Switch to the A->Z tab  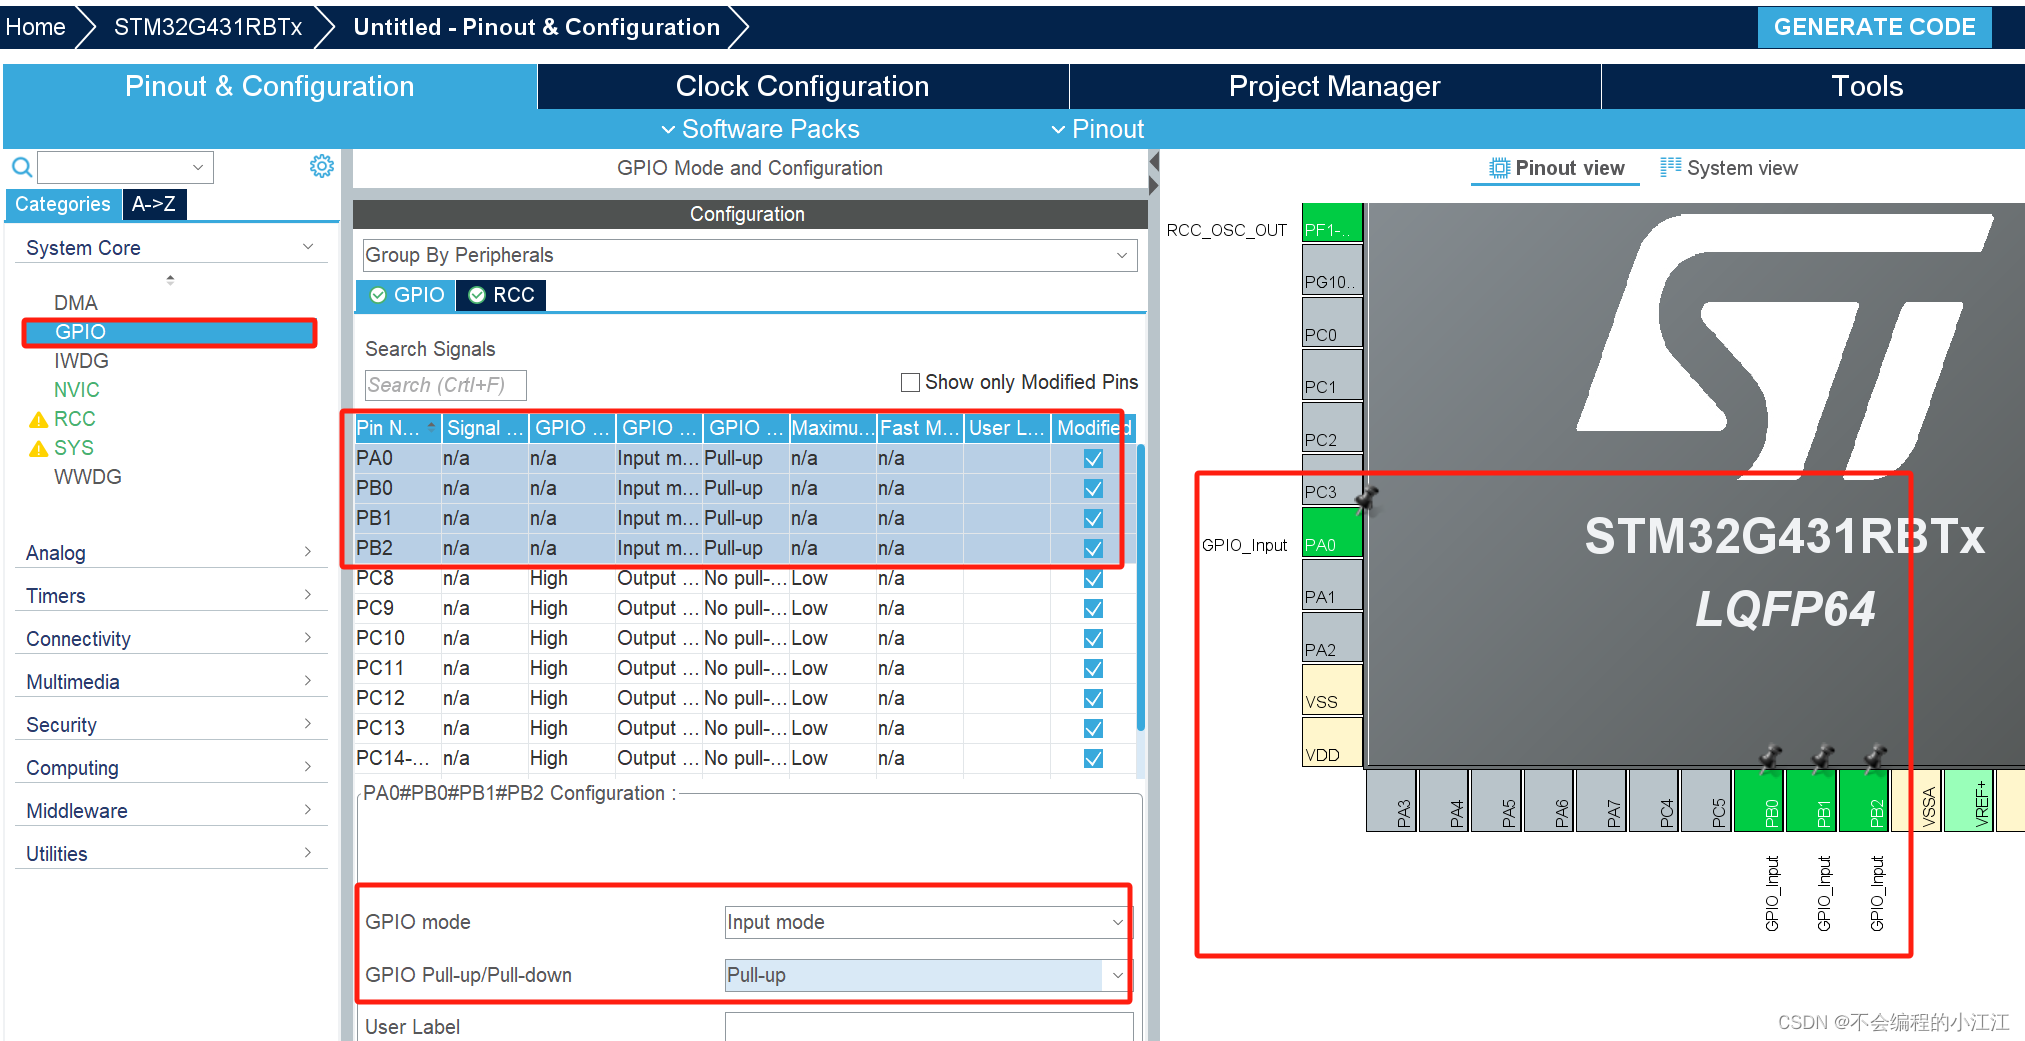tap(154, 204)
